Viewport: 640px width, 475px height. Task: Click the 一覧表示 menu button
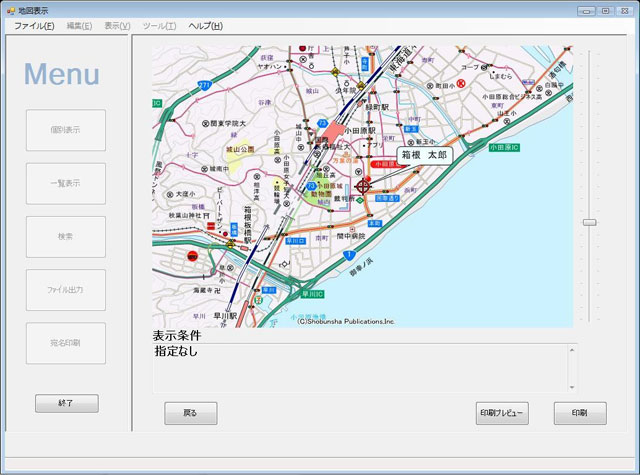tap(66, 184)
